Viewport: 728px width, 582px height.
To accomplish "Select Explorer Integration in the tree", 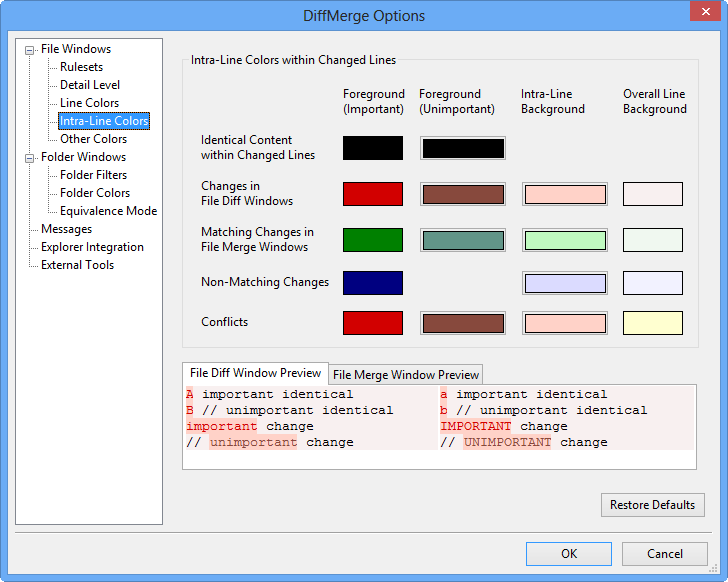I will 92,247.
